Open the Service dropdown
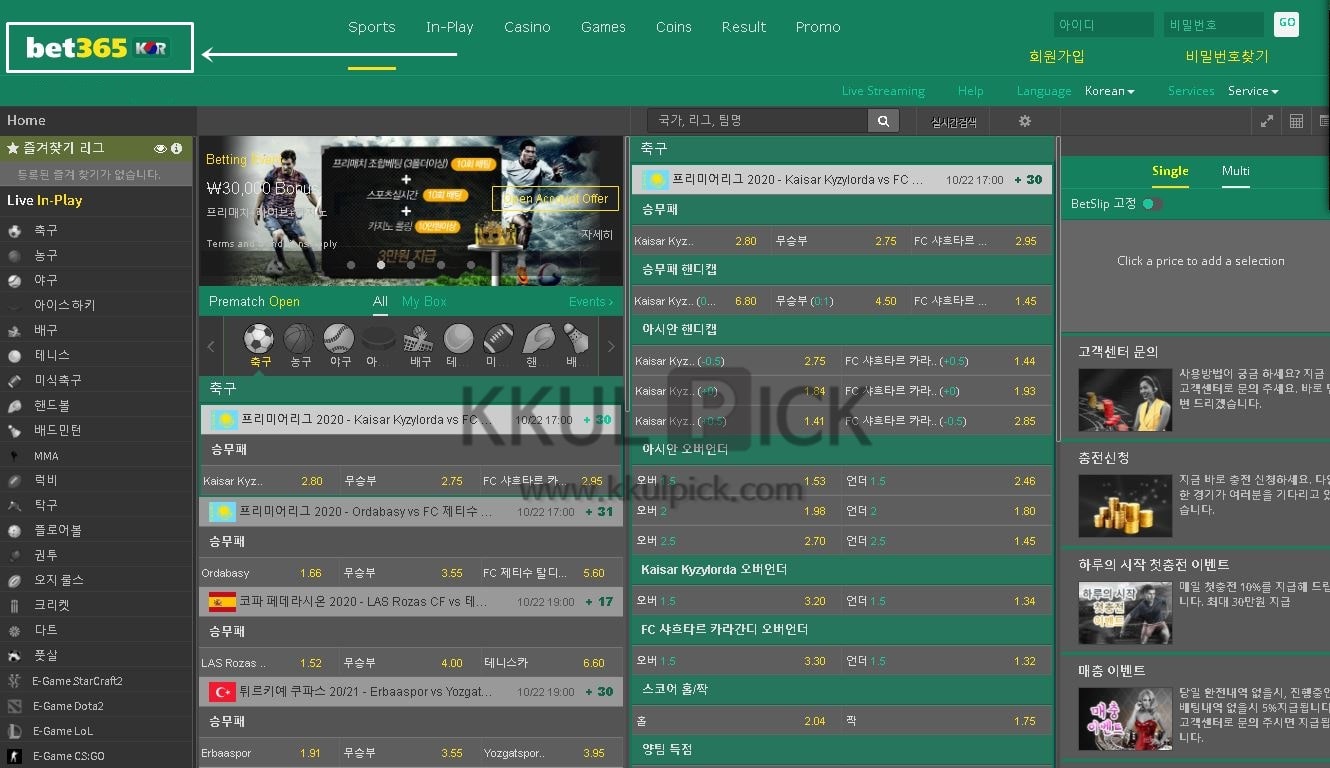 coord(1253,91)
